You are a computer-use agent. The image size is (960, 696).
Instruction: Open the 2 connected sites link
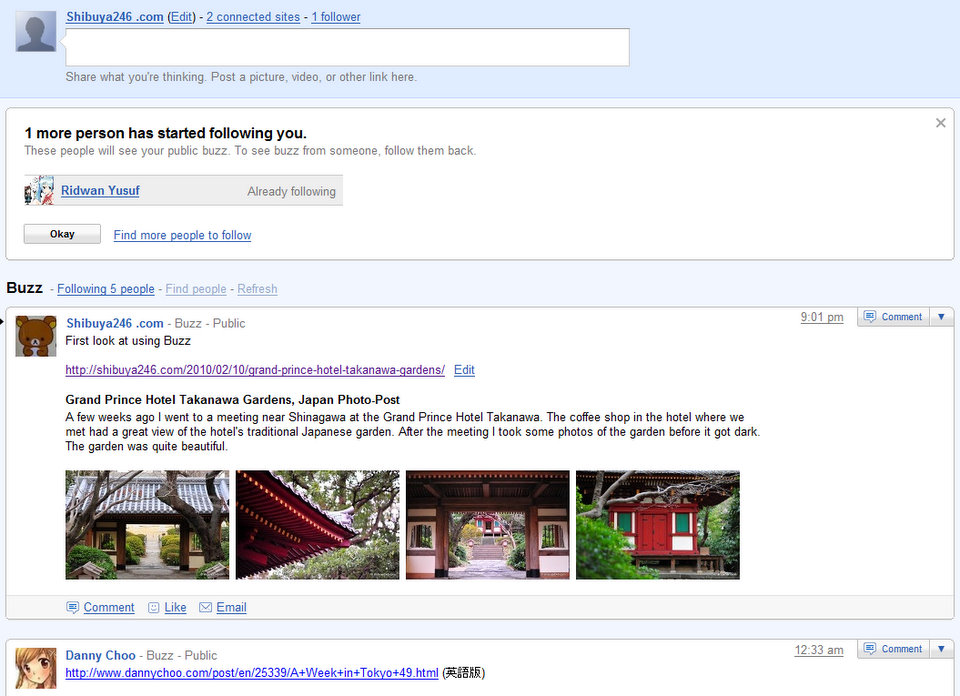[x=253, y=17]
